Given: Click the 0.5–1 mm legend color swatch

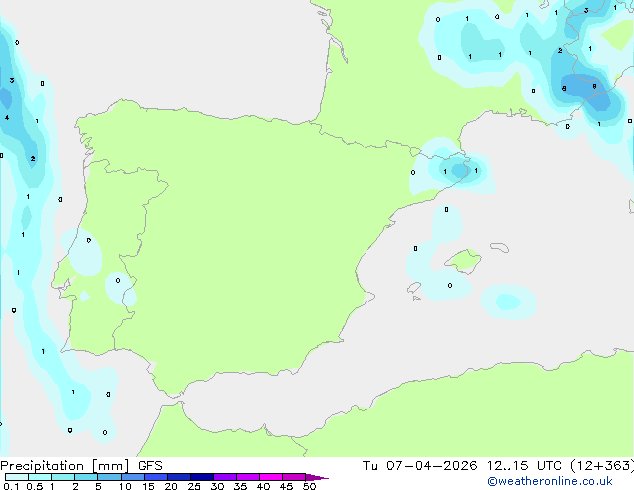Looking at the screenshot, I should pyautogui.click(x=40, y=477).
